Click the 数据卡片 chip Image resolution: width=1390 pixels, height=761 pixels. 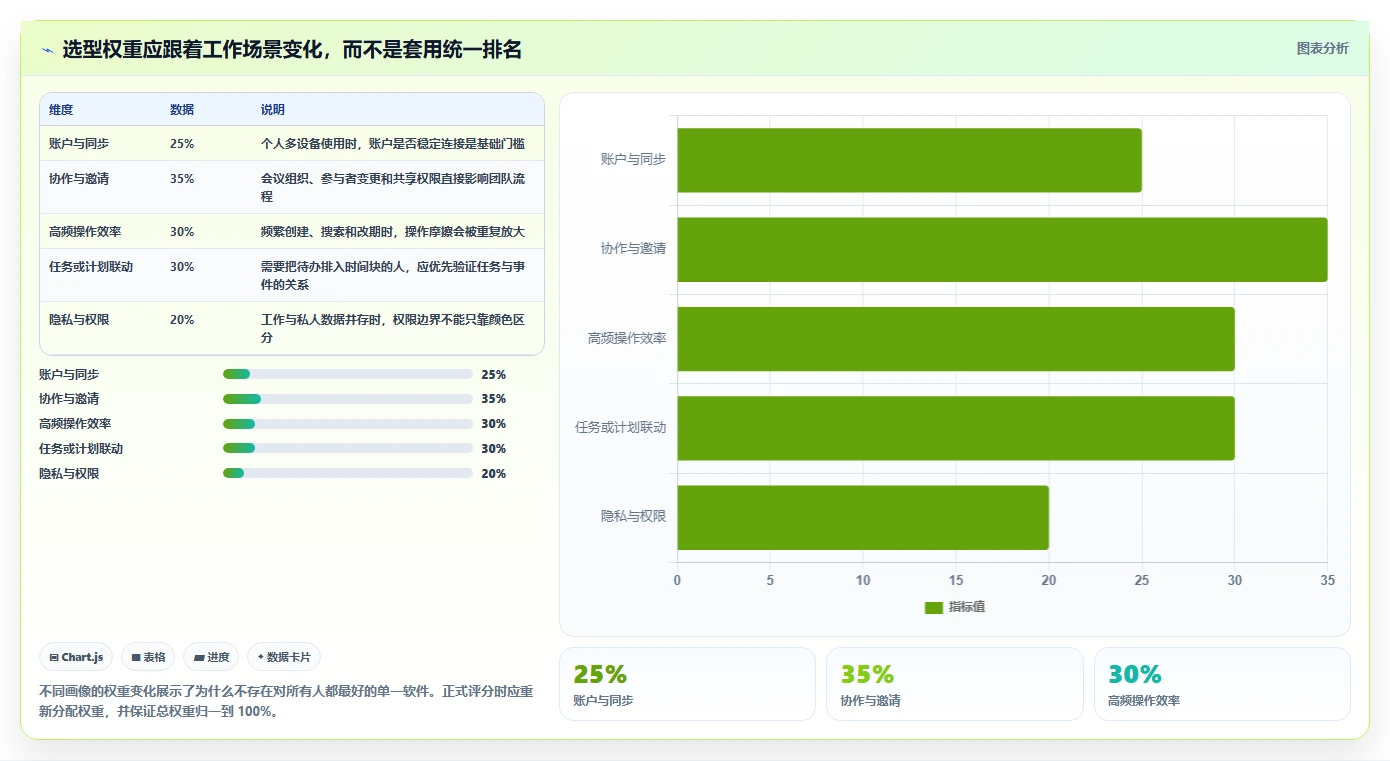284,657
